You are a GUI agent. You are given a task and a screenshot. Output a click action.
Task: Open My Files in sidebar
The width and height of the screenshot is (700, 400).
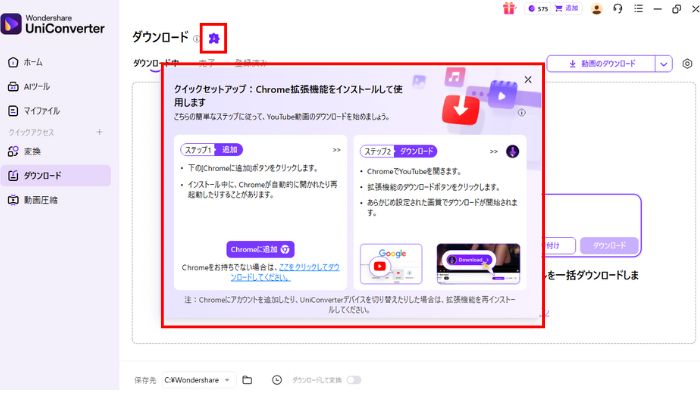[34, 111]
